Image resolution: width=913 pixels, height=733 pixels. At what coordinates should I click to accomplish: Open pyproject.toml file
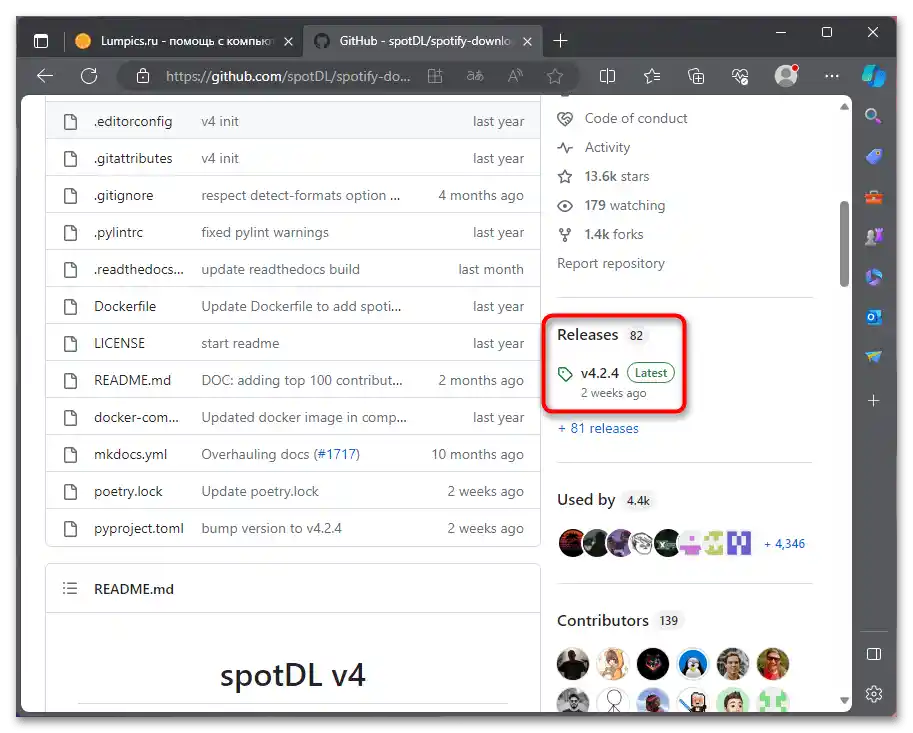[139, 528]
